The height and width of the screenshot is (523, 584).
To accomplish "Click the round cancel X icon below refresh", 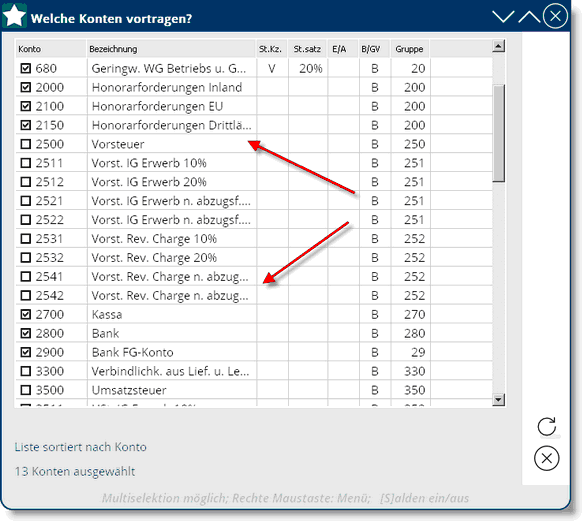I will click(x=546, y=458).
